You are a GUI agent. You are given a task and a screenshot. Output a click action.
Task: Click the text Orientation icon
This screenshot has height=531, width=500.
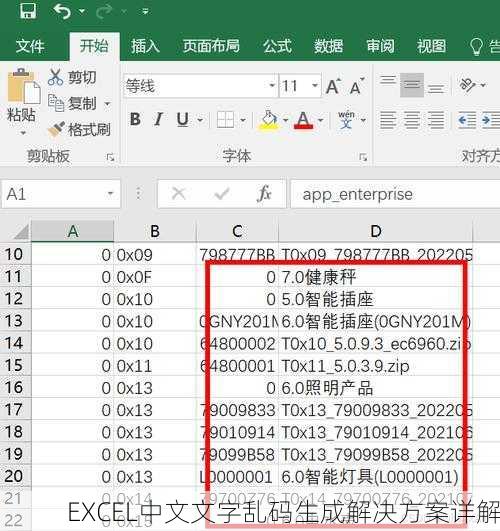[467, 85]
